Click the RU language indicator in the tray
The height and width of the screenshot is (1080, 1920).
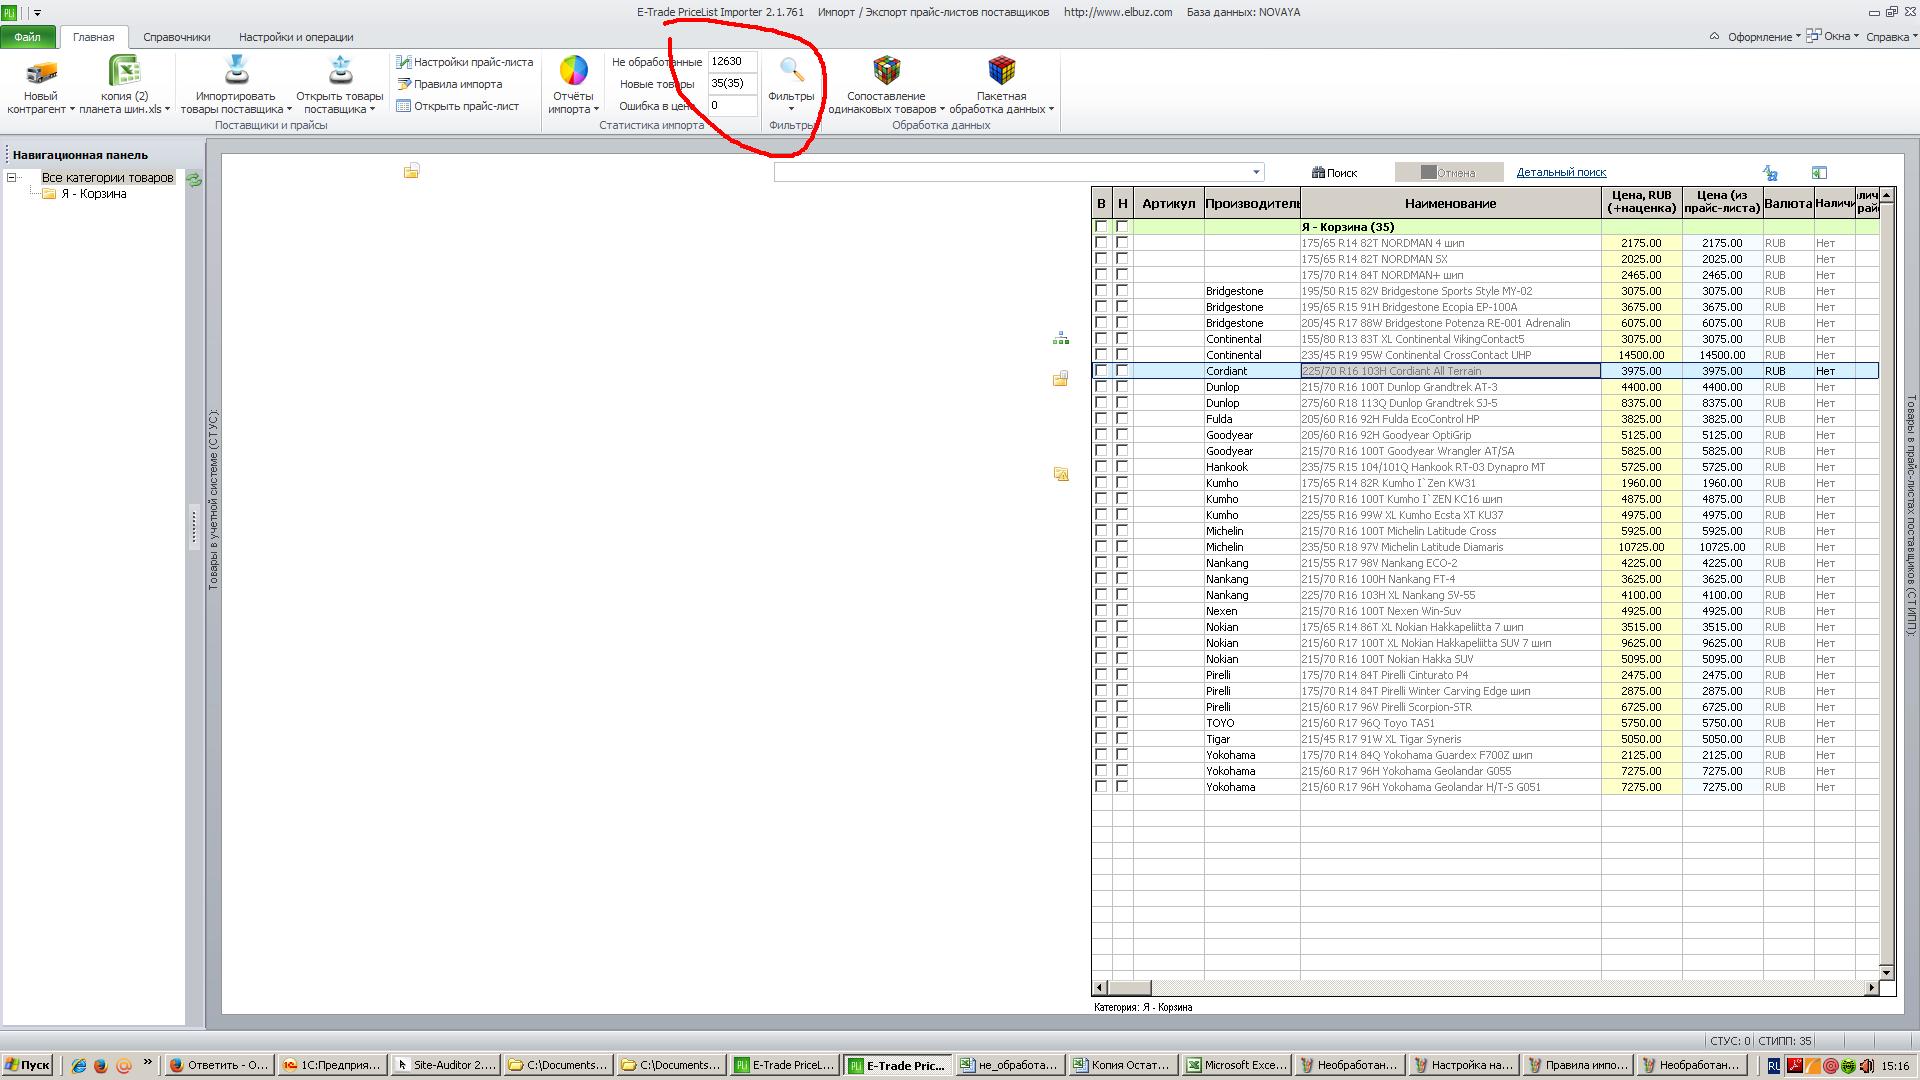(x=1774, y=1066)
